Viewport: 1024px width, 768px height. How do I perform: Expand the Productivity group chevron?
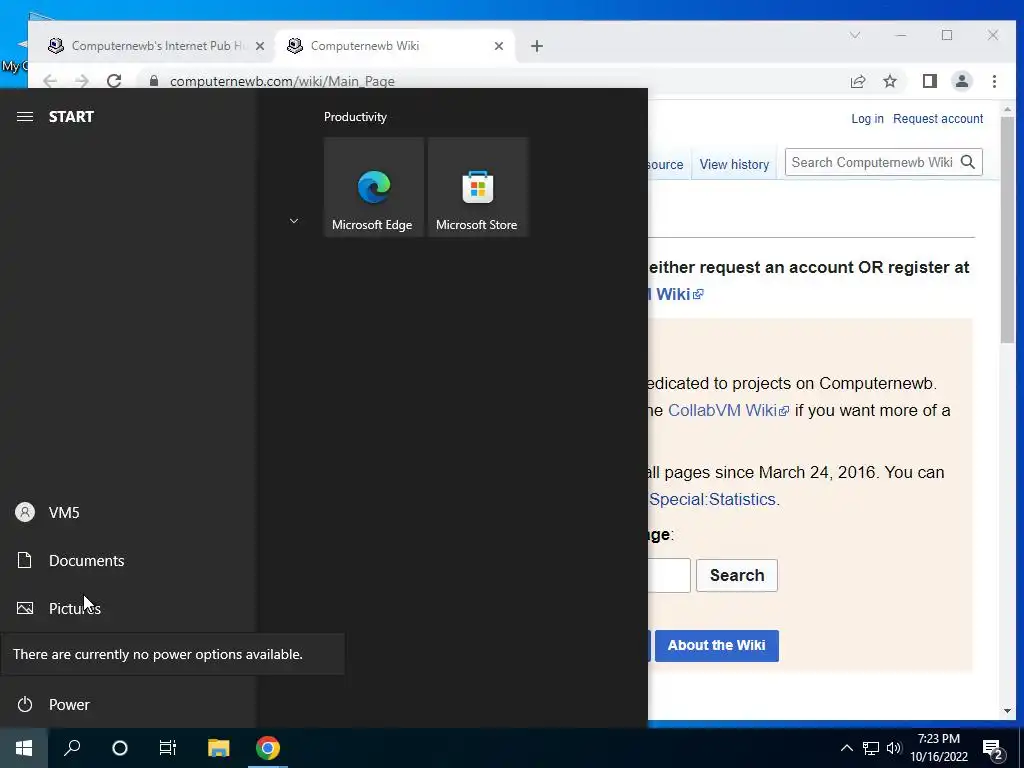(294, 221)
